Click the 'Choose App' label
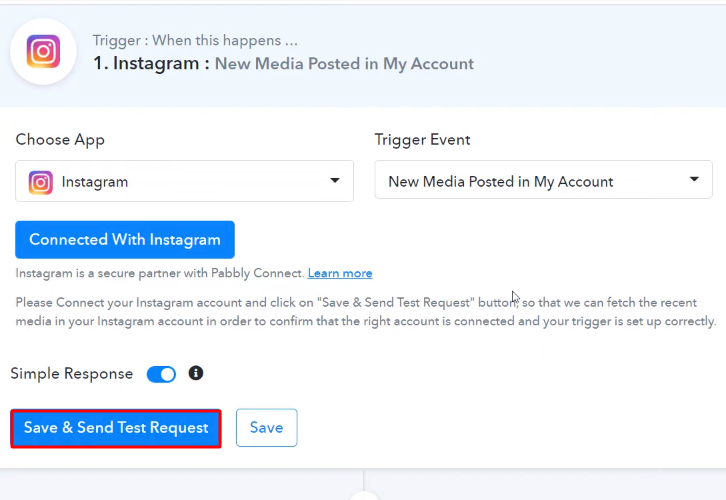 coord(60,140)
